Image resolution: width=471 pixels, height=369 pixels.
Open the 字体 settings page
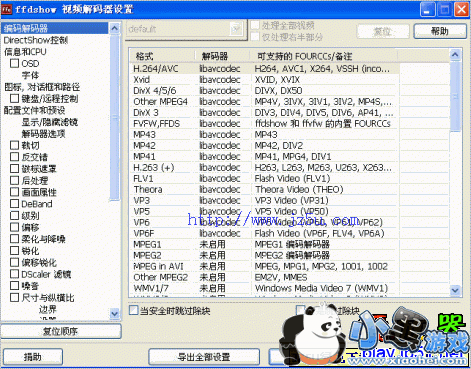30,75
